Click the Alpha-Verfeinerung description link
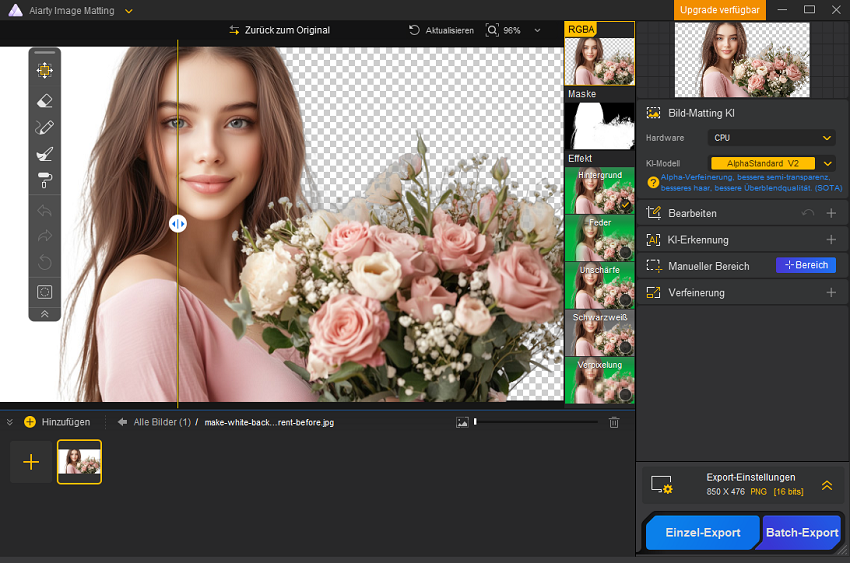This screenshot has height=563, width=850. click(751, 183)
